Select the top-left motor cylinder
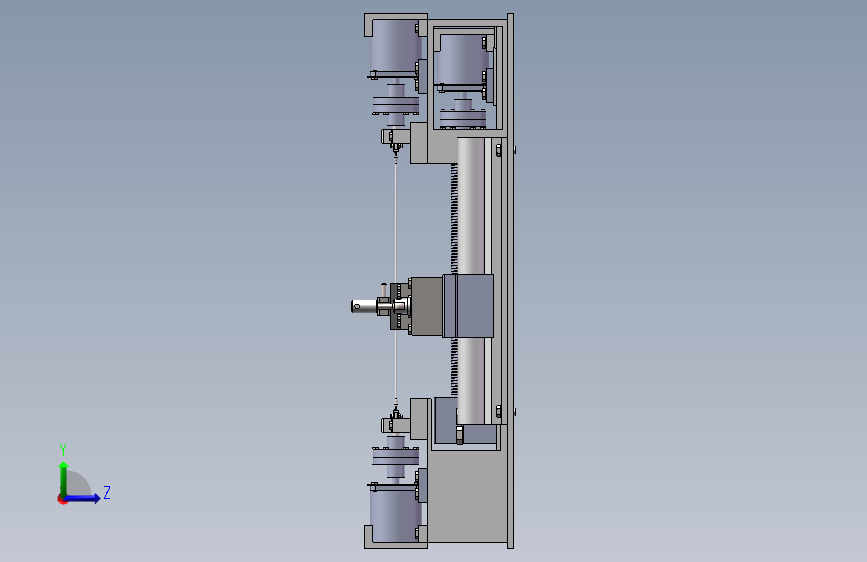Viewport: 867px width, 562px height. [395, 46]
